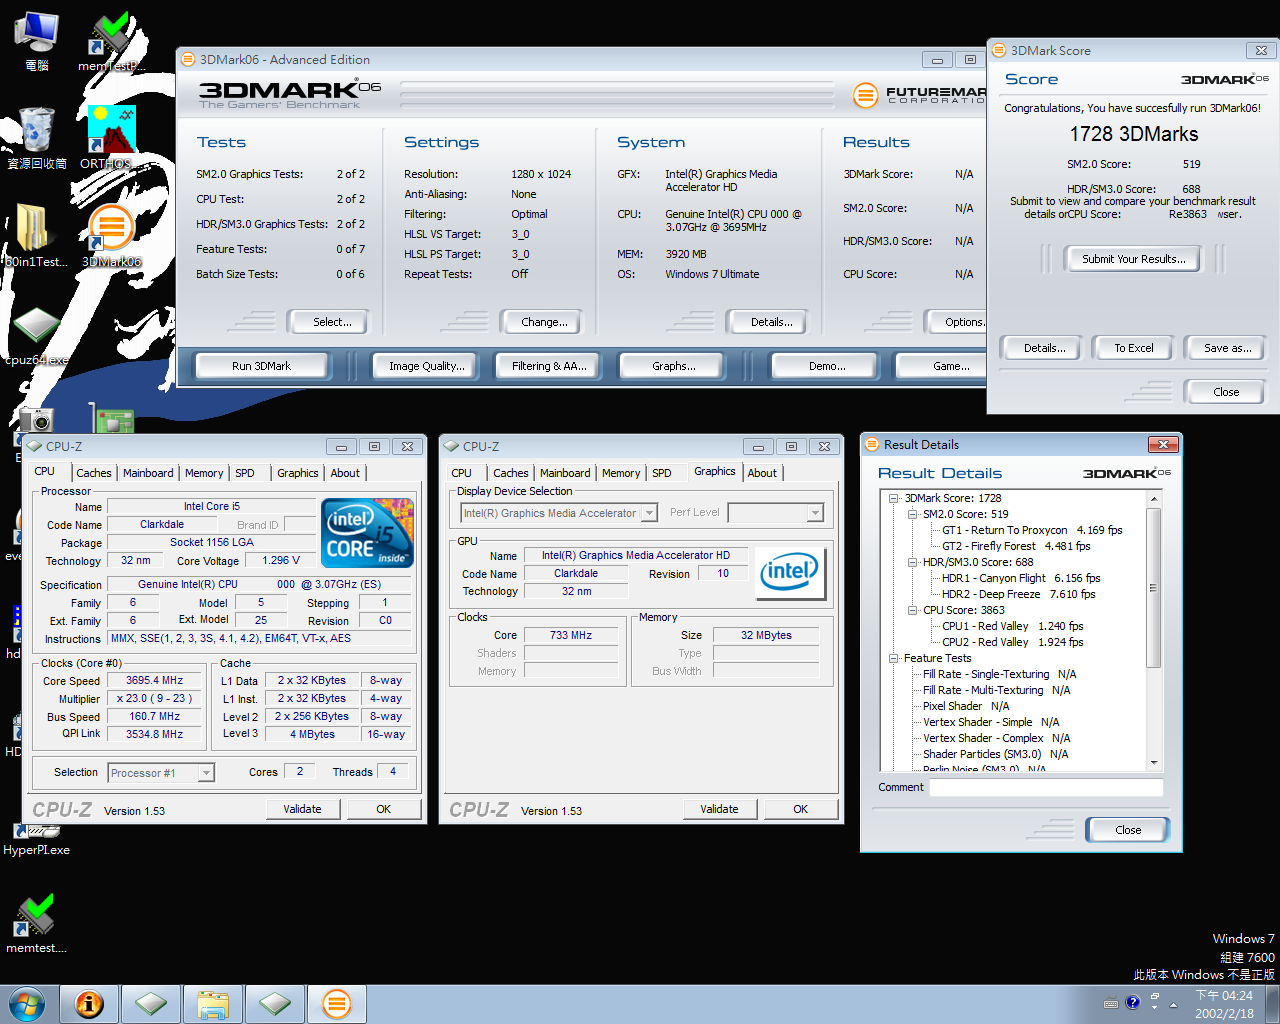Click the taskbar clock showing 04:24
This screenshot has width=1280, height=1024.
click(x=1224, y=1004)
